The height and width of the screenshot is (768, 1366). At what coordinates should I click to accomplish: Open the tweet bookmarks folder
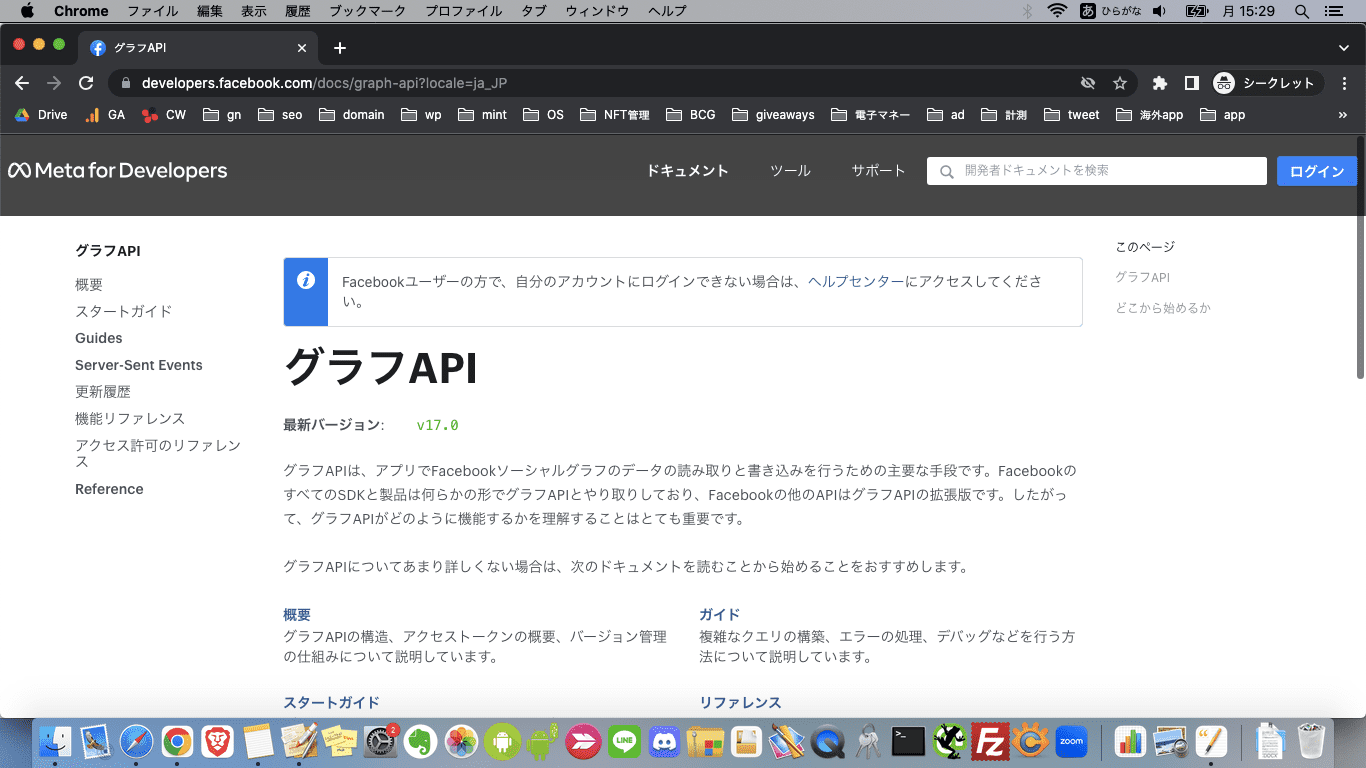click(x=1071, y=115)
